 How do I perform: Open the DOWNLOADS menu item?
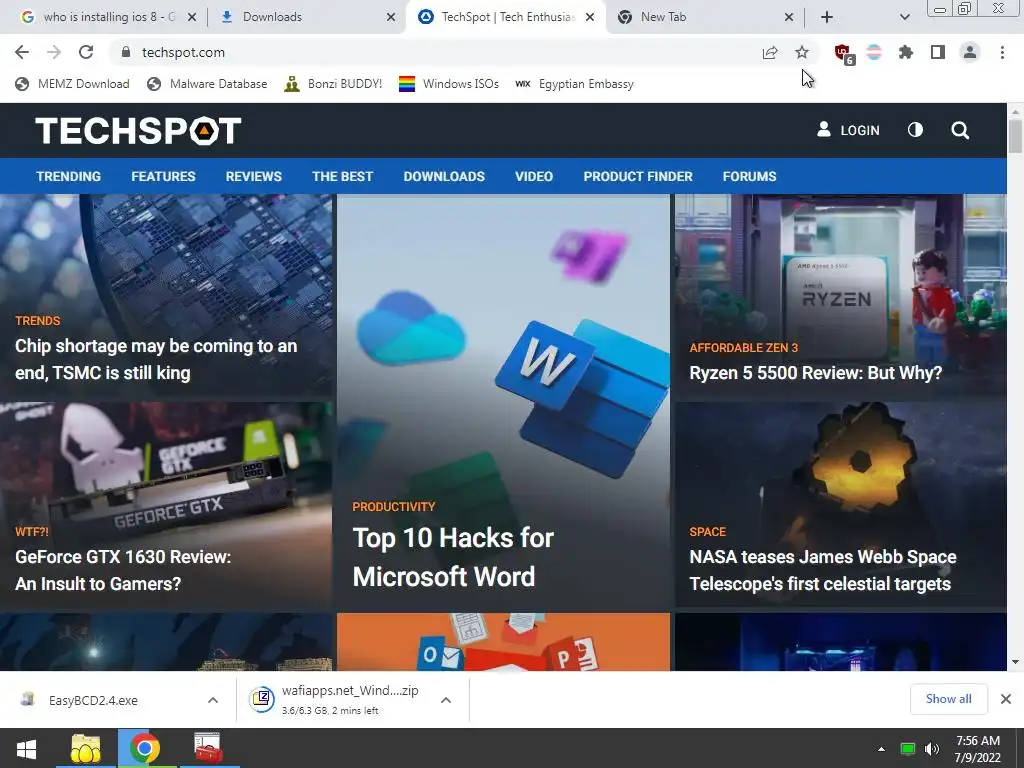444,176
